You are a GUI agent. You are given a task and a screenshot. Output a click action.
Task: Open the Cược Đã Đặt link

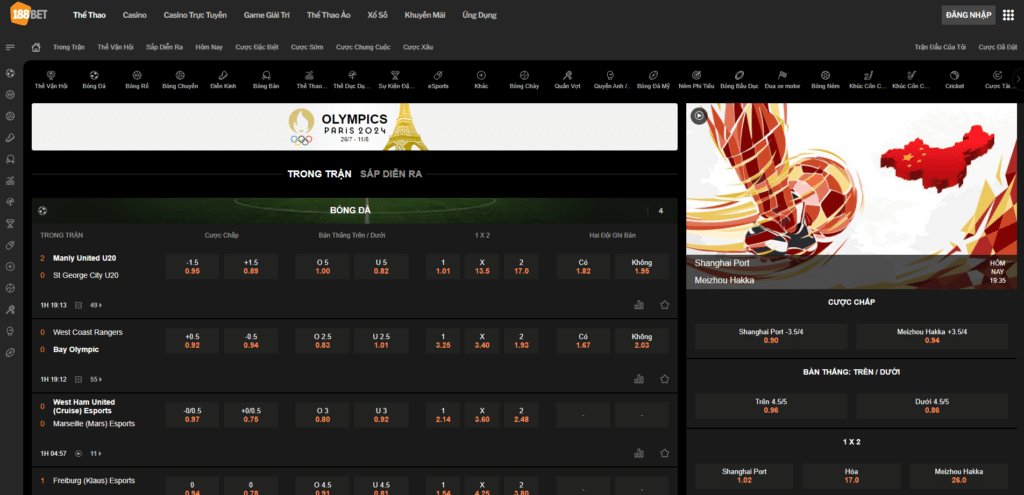(998, 47)
